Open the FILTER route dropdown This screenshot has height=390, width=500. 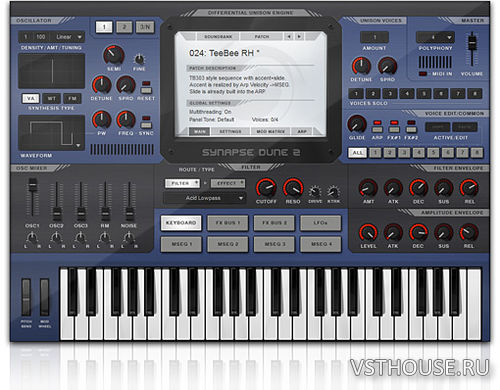click(x=182, y=183)
